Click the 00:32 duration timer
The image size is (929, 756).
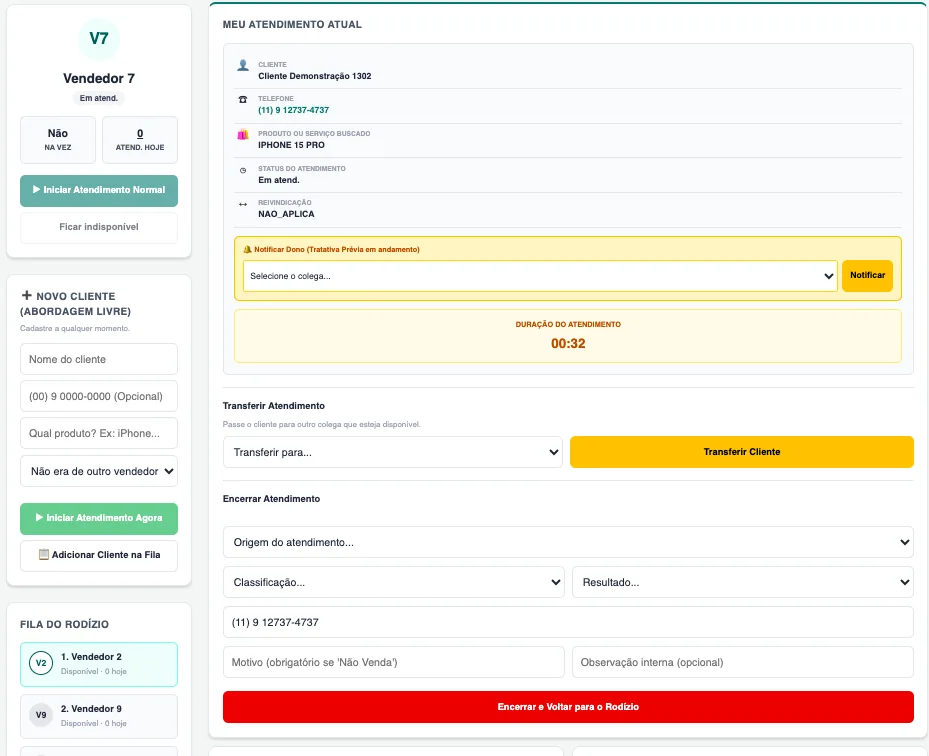tap(568, 344)
